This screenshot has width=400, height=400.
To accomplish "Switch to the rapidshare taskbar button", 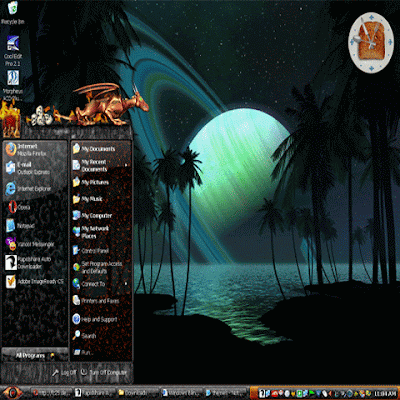I will pyautogui.click(x=95, y=393).
